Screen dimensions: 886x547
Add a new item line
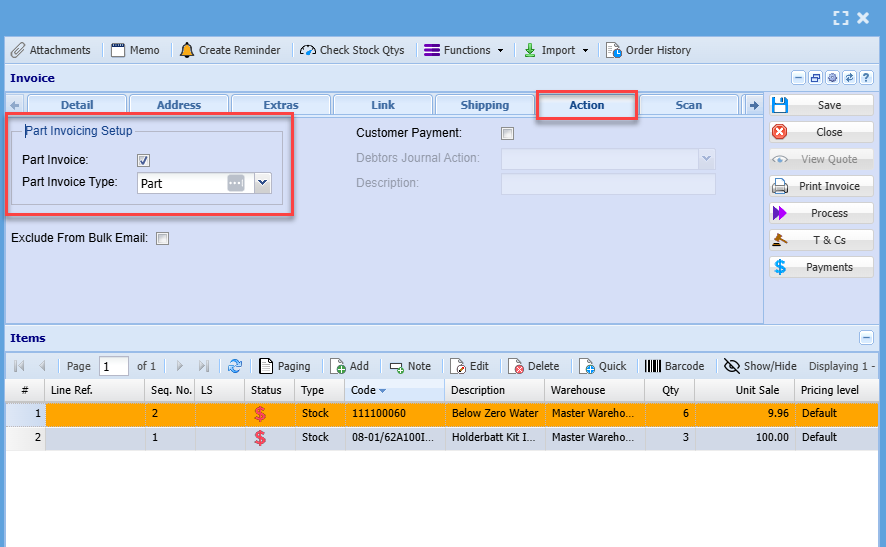click(x=349, y=366)
